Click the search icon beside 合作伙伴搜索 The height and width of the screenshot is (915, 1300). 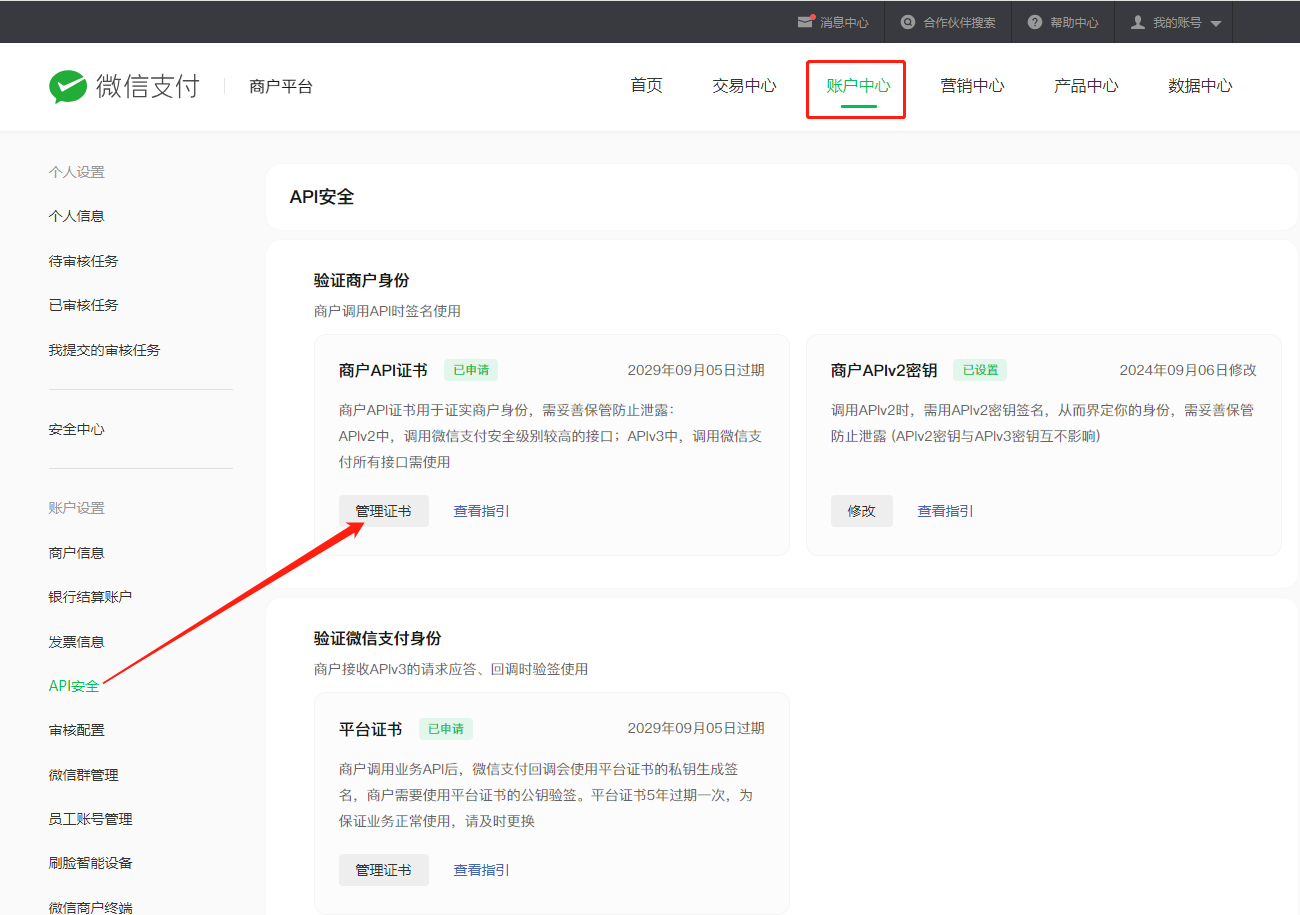click(x=908, y=22)
